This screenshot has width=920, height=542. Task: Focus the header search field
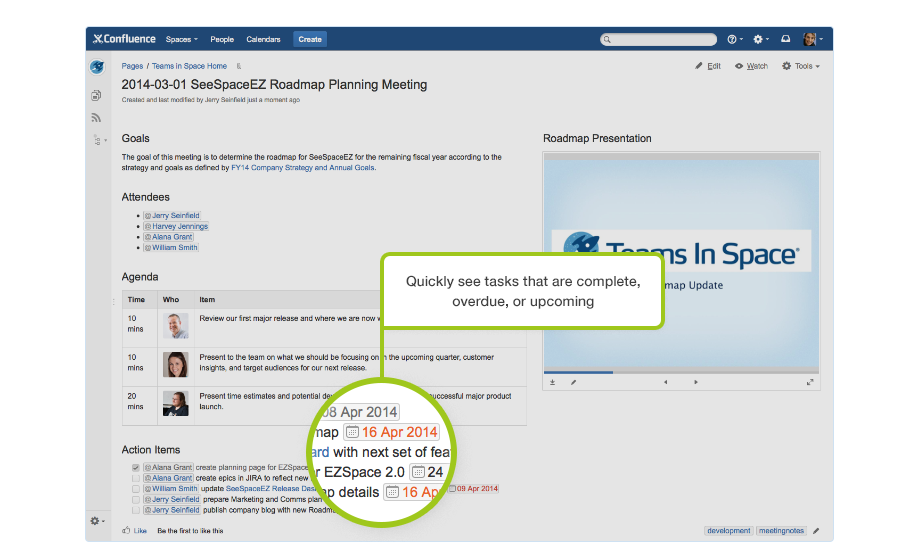[x=658, y=39]
